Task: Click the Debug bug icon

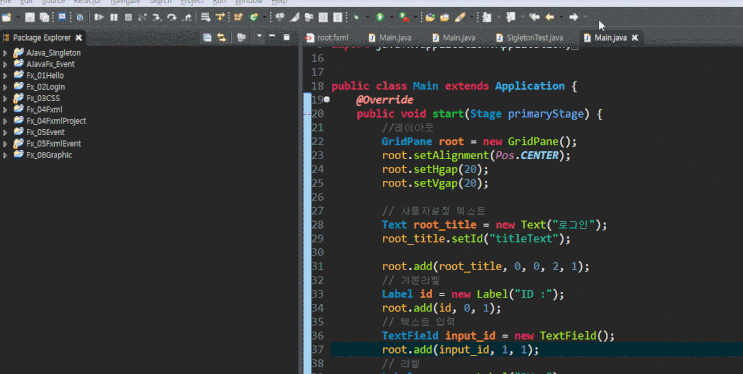Action: 356,18
